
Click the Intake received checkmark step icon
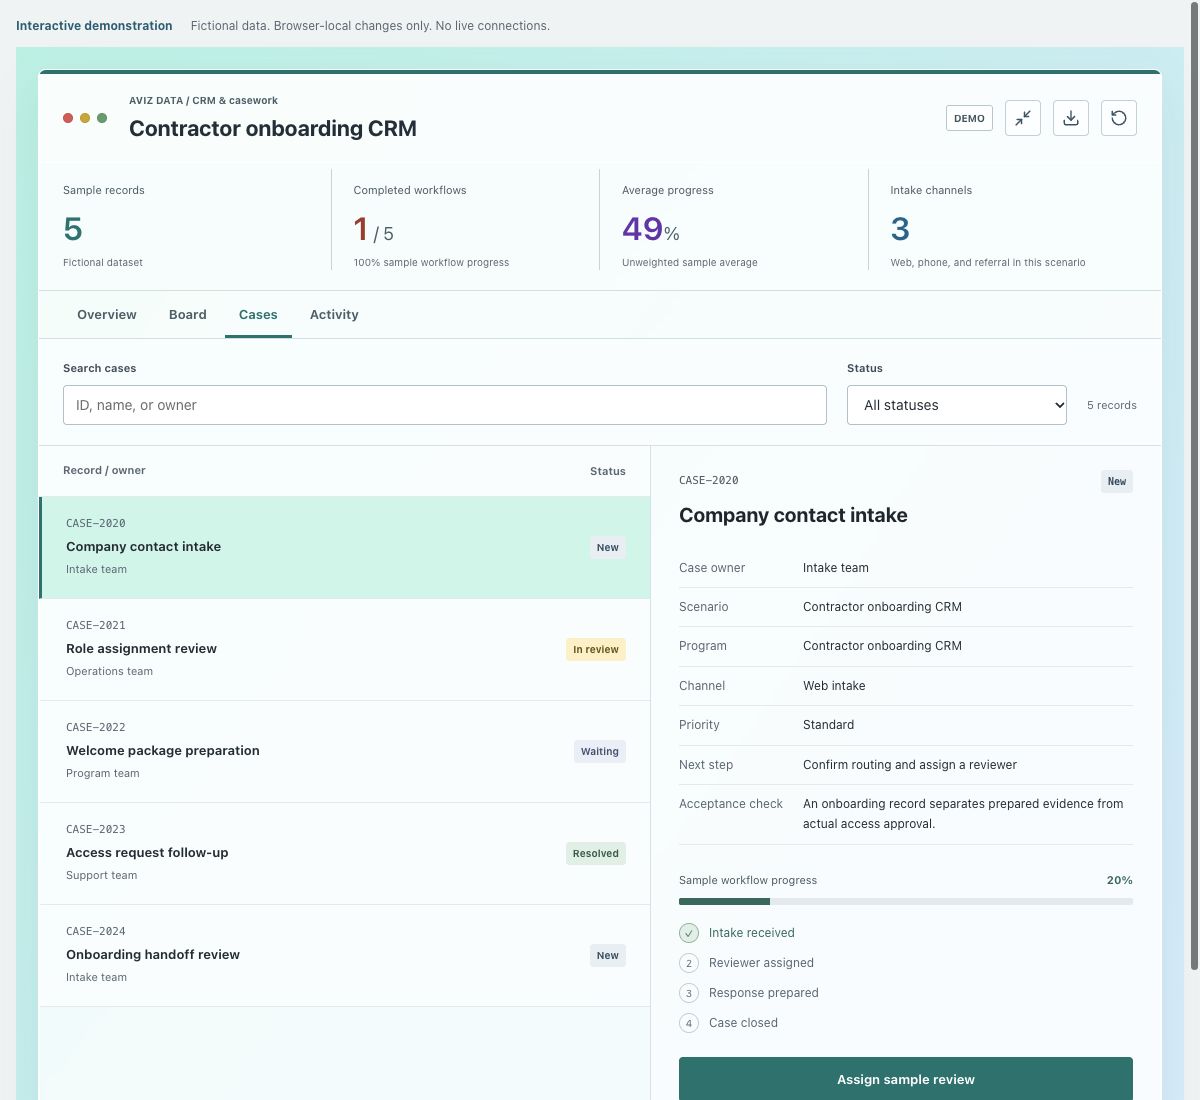[689, 933]
